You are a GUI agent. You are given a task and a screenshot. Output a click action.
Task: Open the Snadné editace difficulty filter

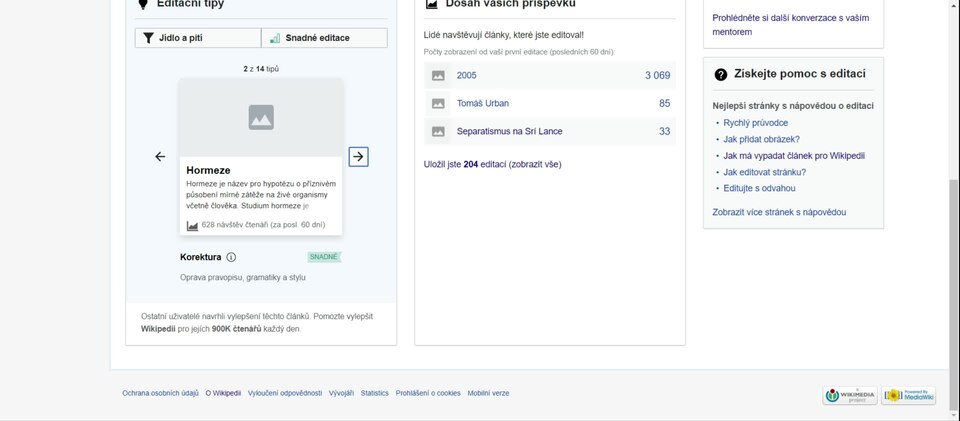[x=324, y=38]
